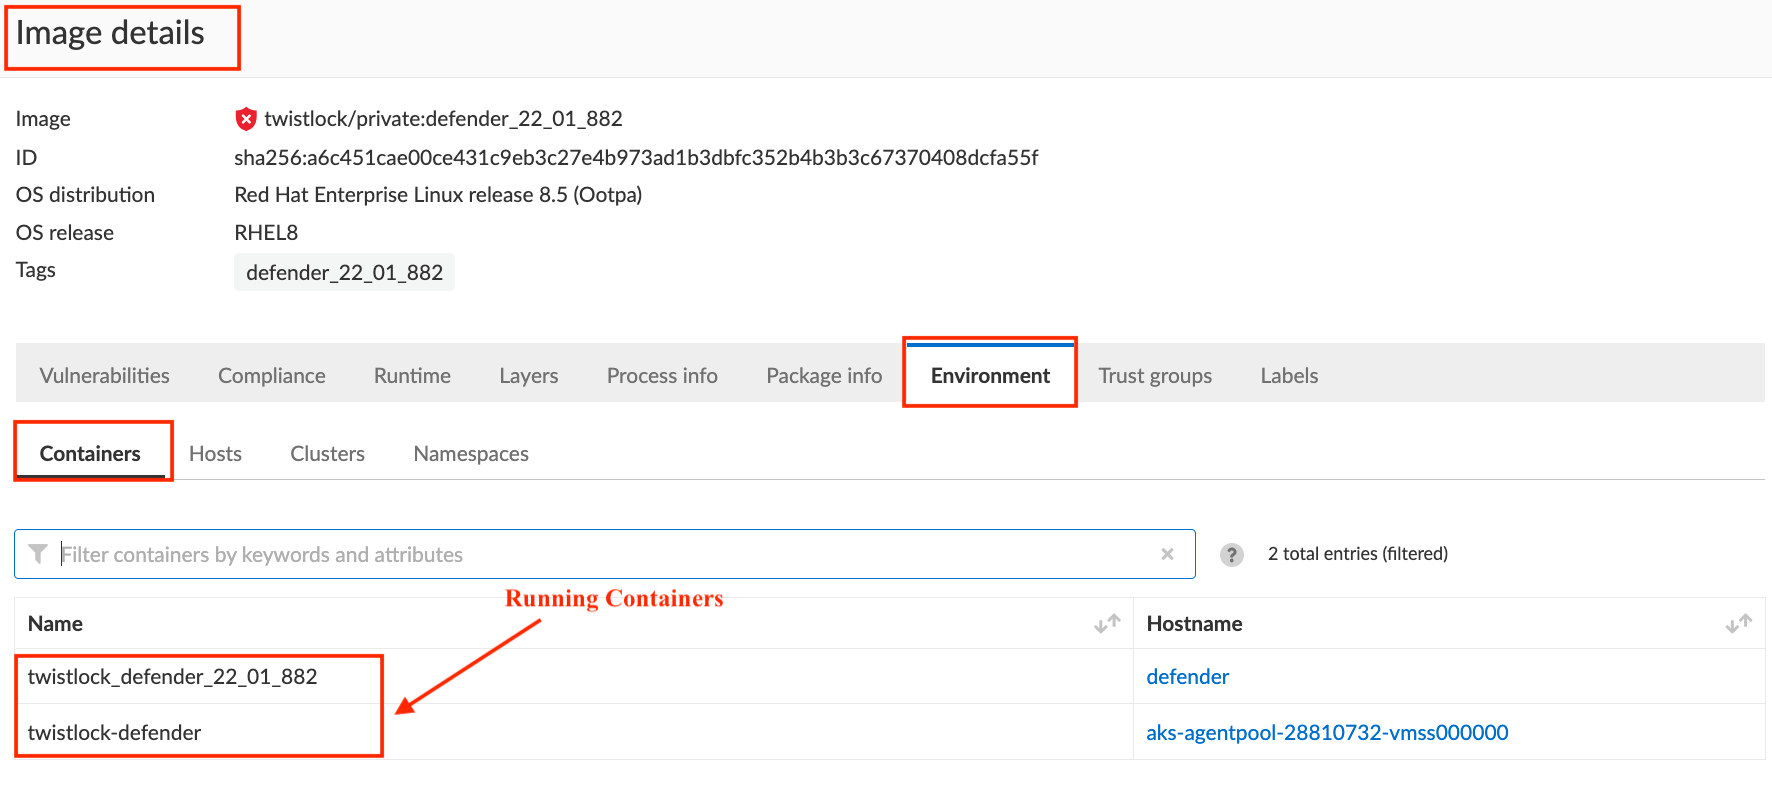Open the defender hostname link
Viewport: 1772px width, 793px height.
pos(1187,677)
